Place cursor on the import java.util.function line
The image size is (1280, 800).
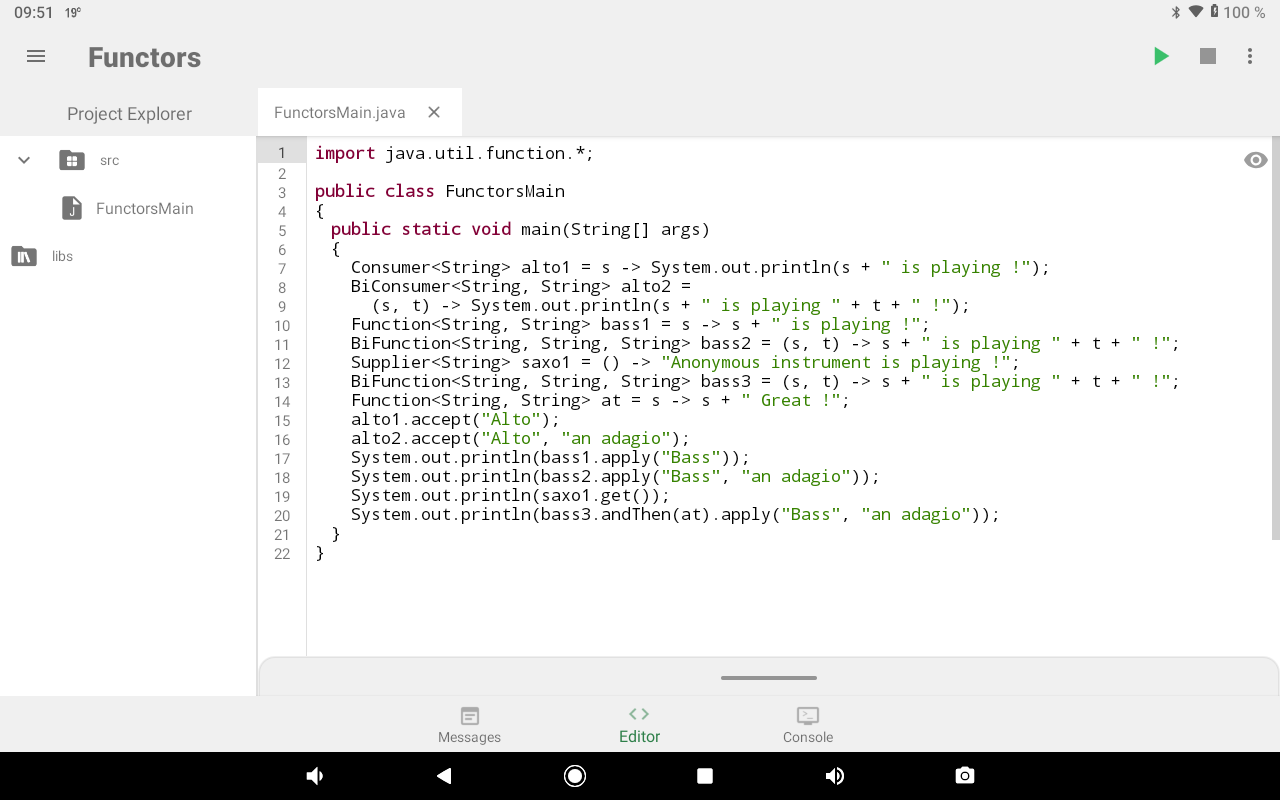click(455, 153)
